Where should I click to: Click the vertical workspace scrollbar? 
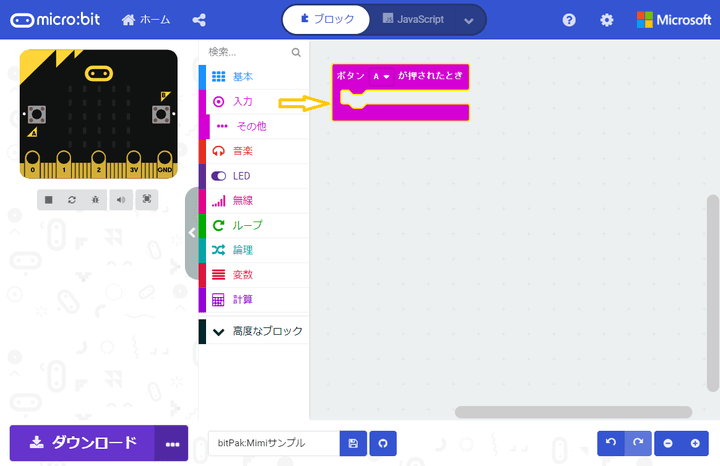pyautogui.click(x=713, y=293)
